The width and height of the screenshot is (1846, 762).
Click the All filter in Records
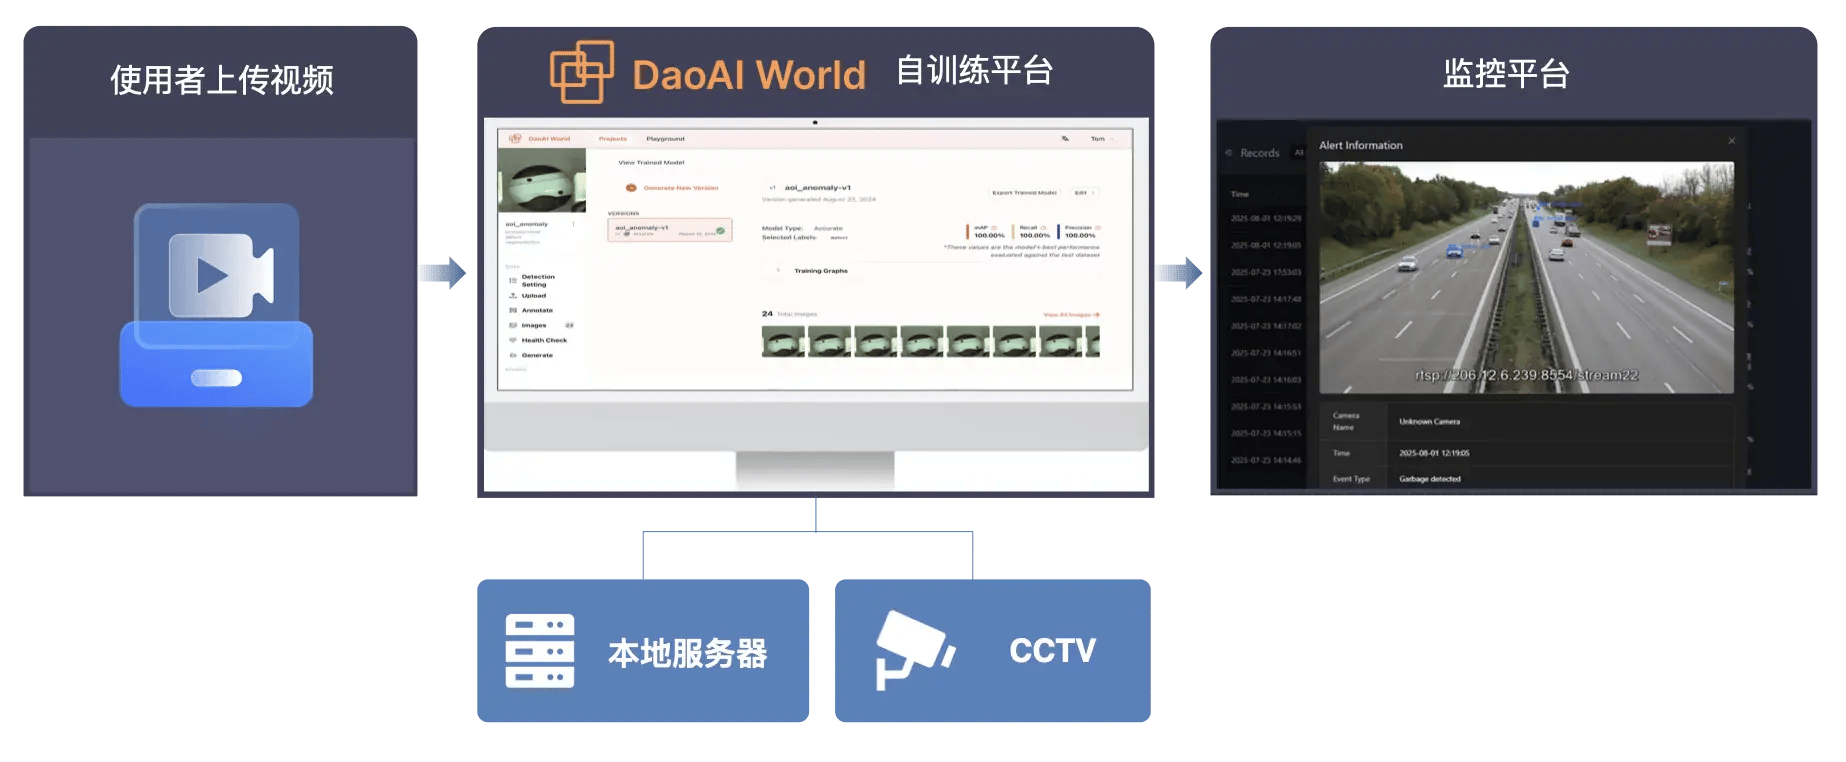[1299, 153]
